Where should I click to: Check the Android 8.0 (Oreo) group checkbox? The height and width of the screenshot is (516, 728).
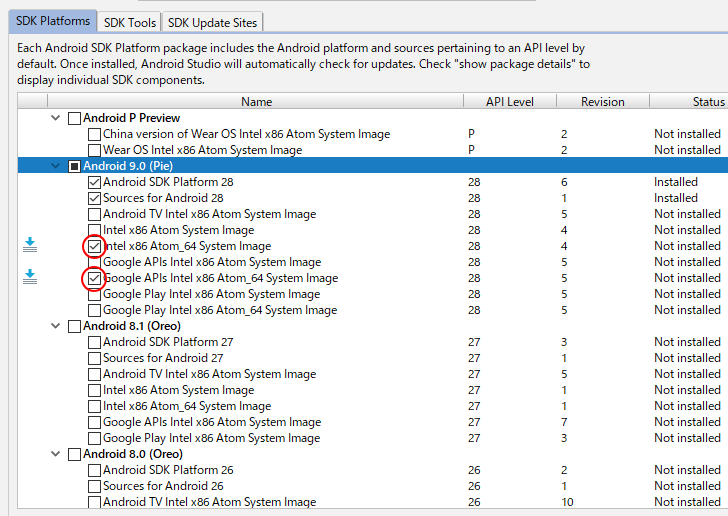click(74, 454)
